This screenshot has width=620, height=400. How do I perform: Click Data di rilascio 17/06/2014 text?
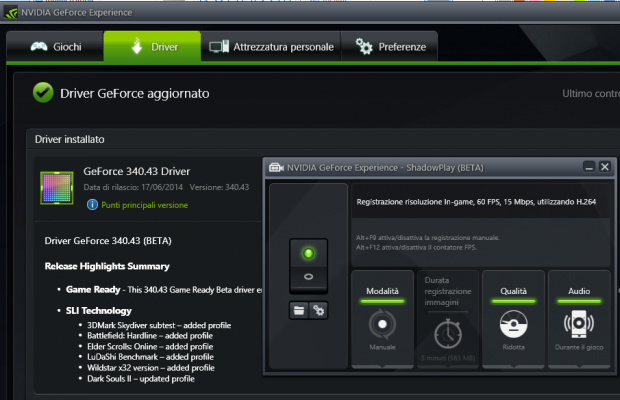click(133, 187)
